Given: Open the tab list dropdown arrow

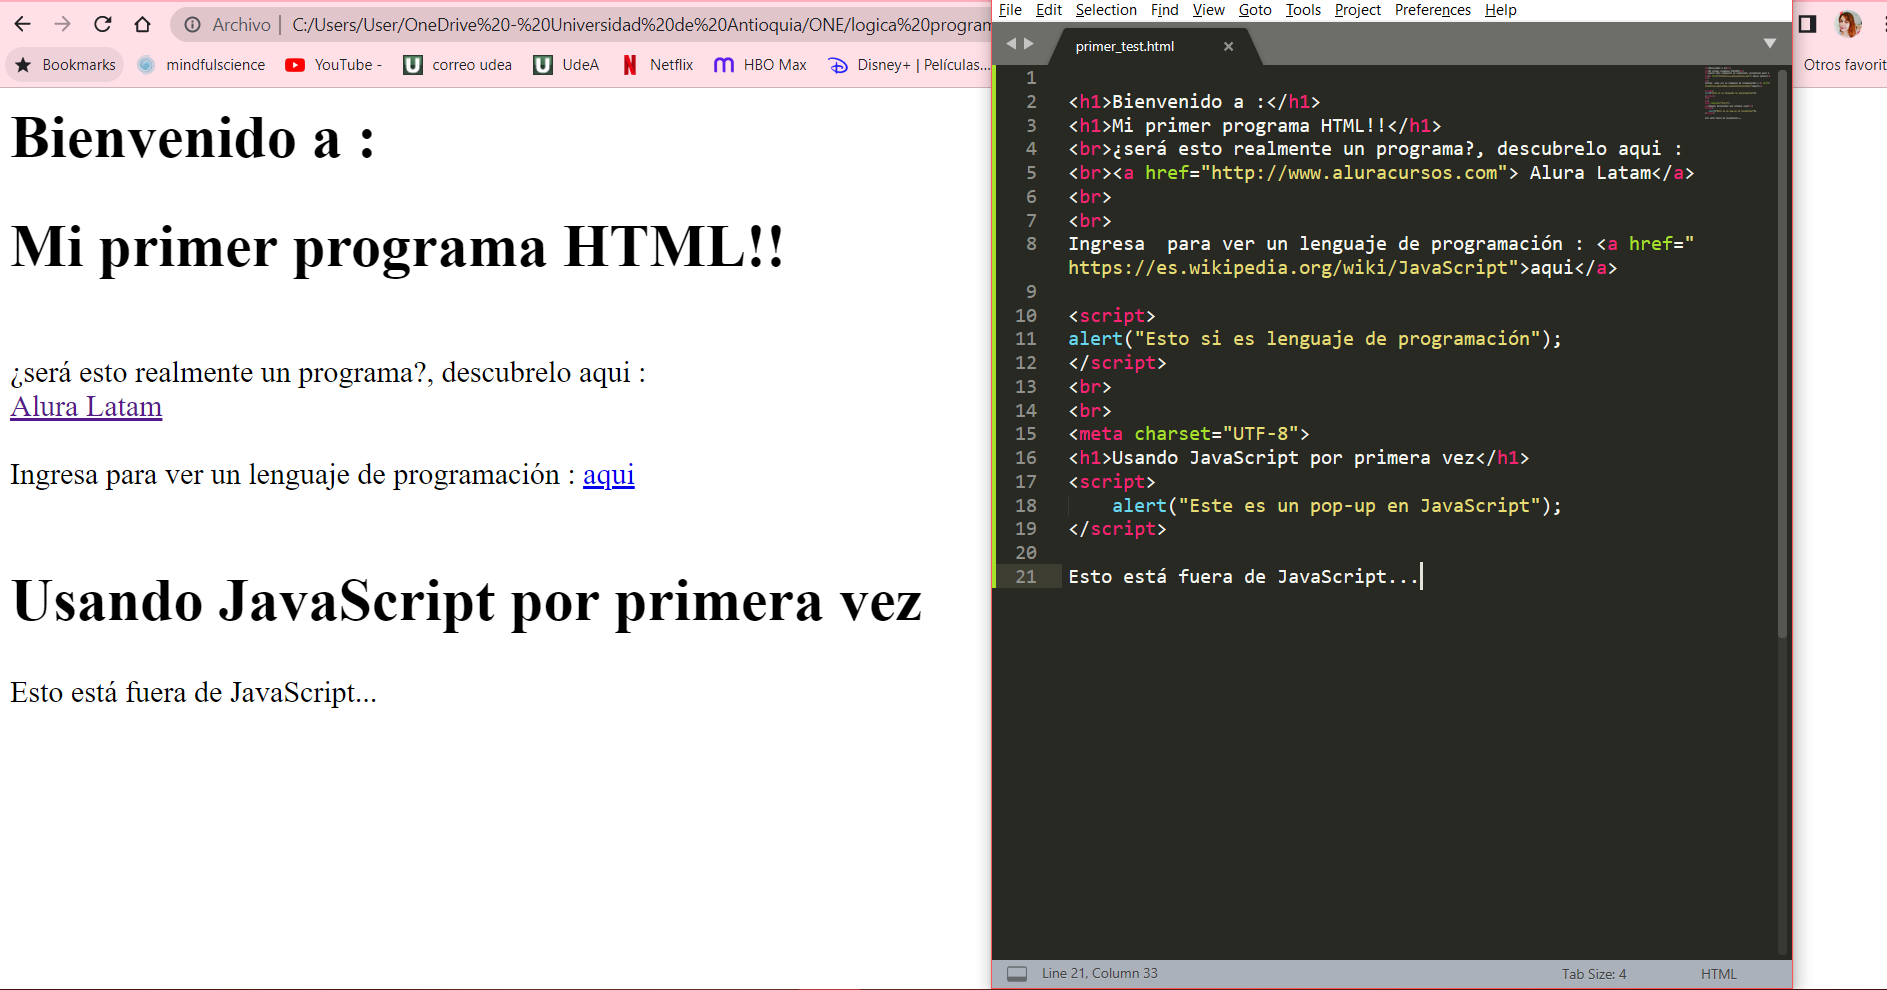Looking at the screenshot, I should 1769,44.
